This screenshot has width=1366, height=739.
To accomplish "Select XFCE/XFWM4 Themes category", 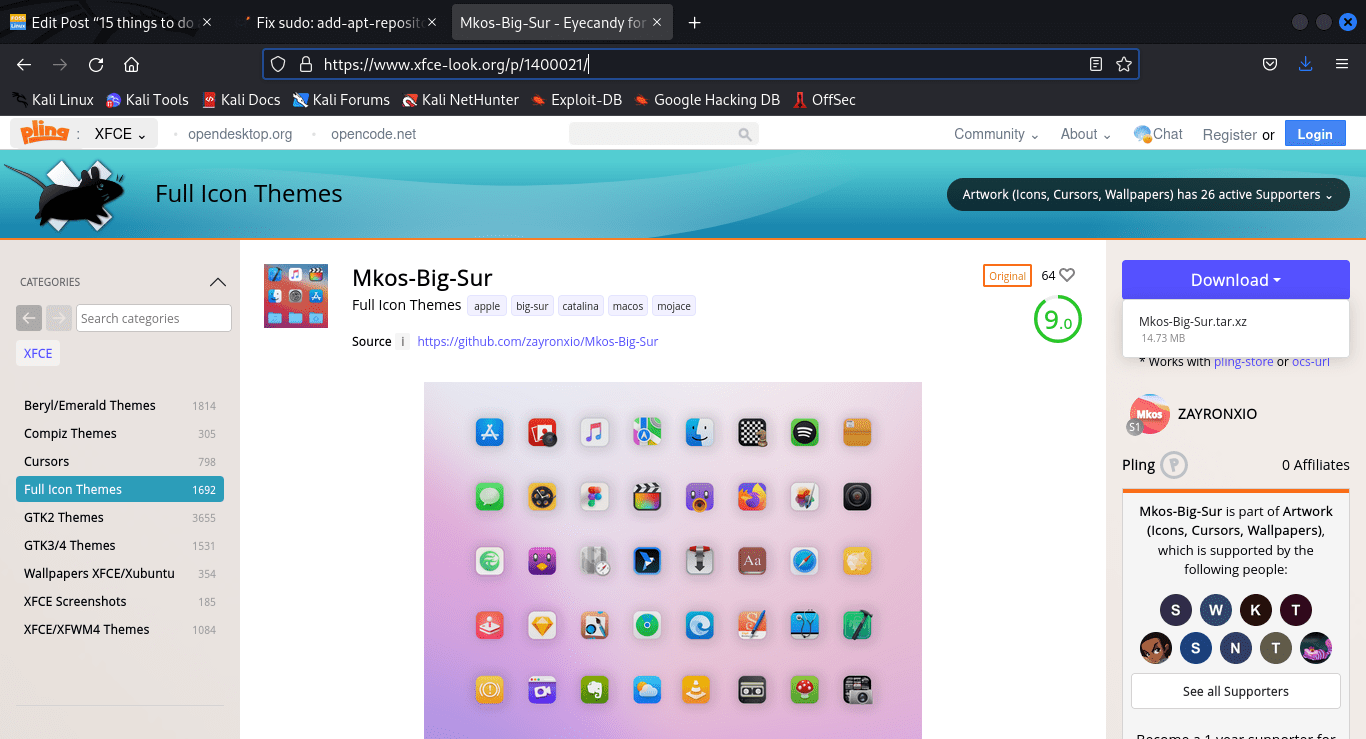I will [120, 629].
